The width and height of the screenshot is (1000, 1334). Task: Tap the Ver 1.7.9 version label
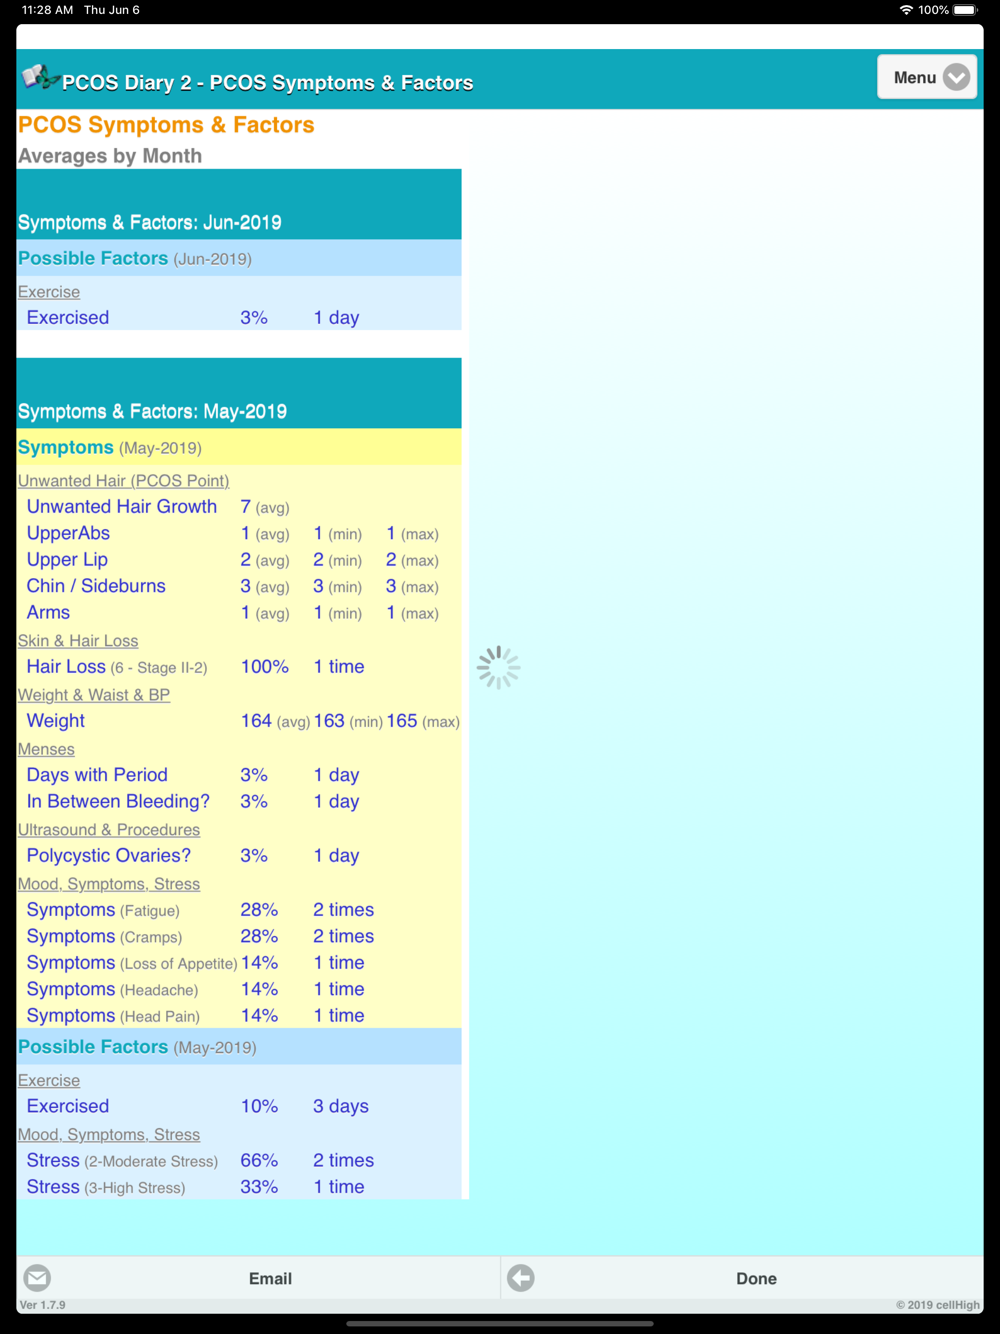(x=43, y=1305)
